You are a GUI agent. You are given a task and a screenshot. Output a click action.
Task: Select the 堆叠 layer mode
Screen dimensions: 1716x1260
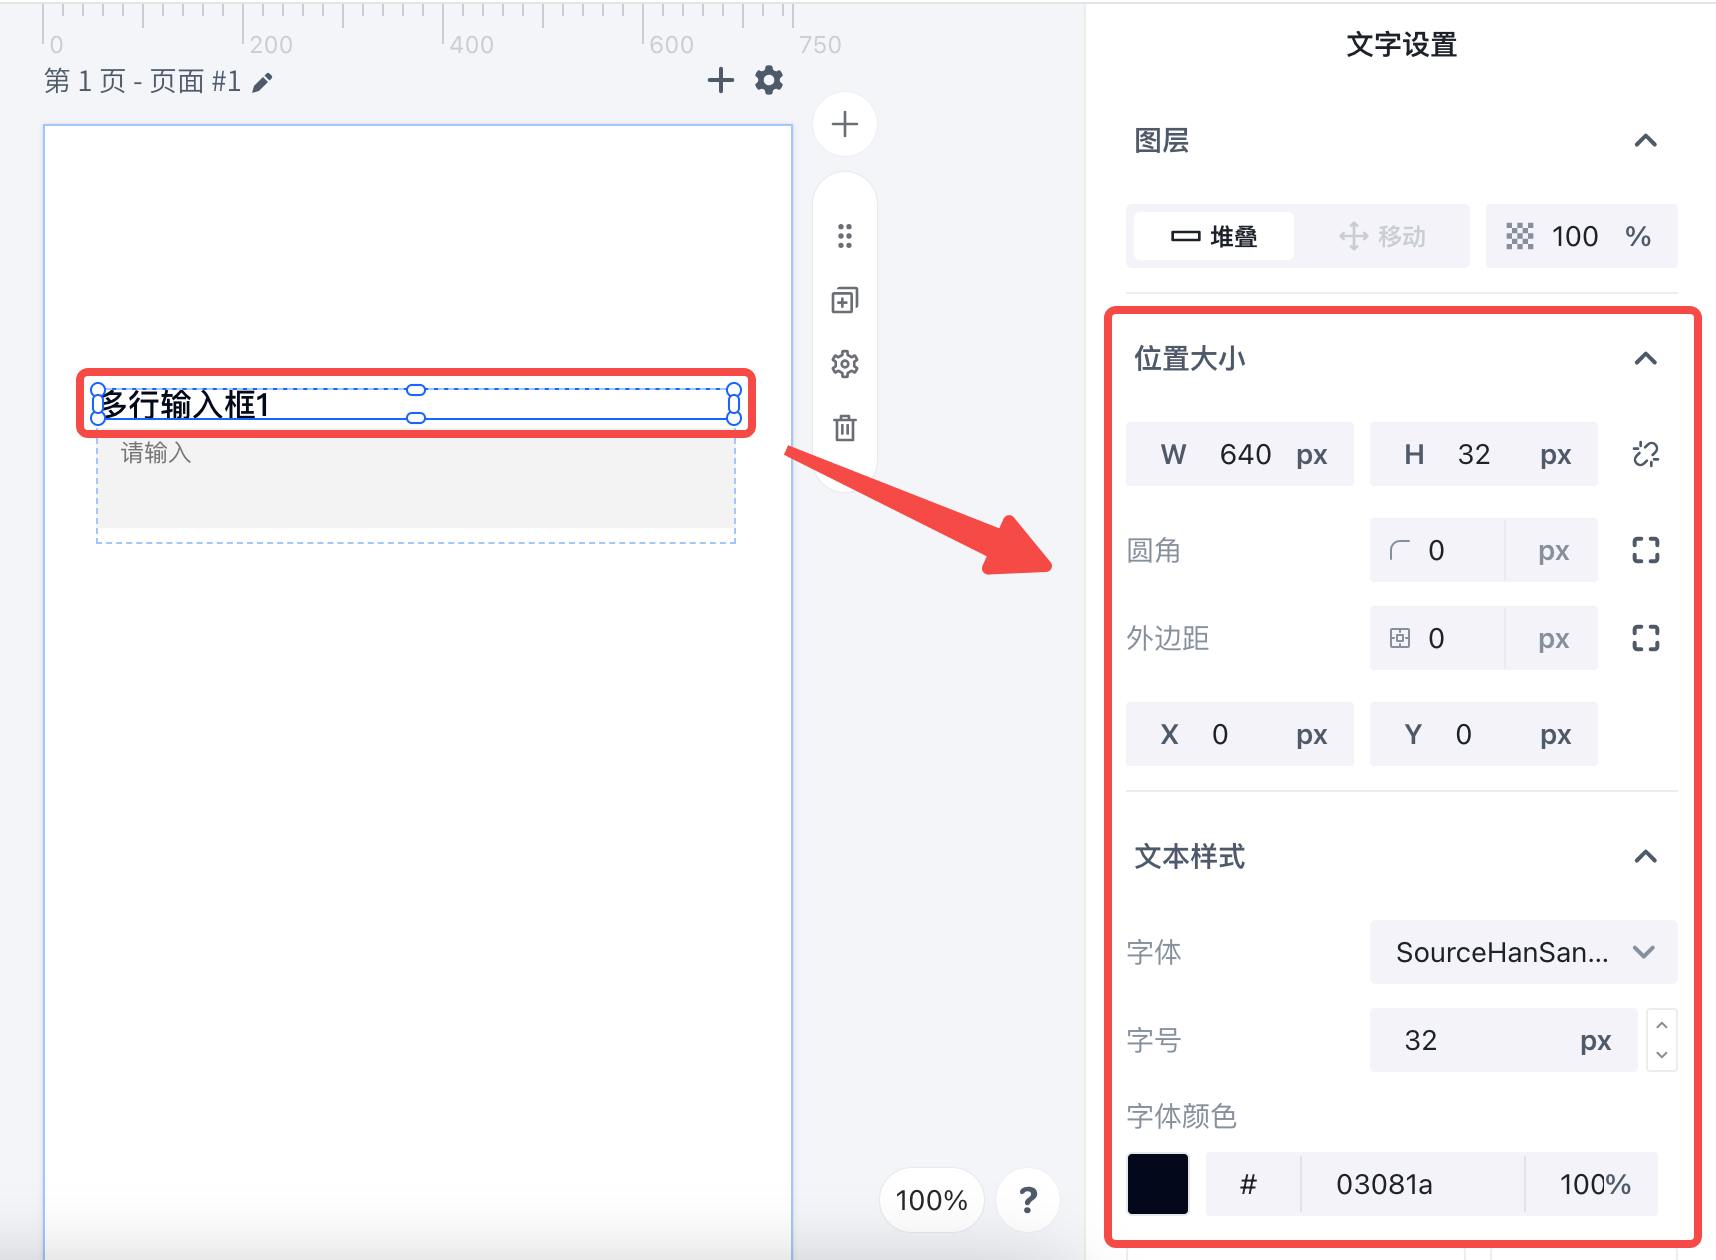[x=1214, y=236]
